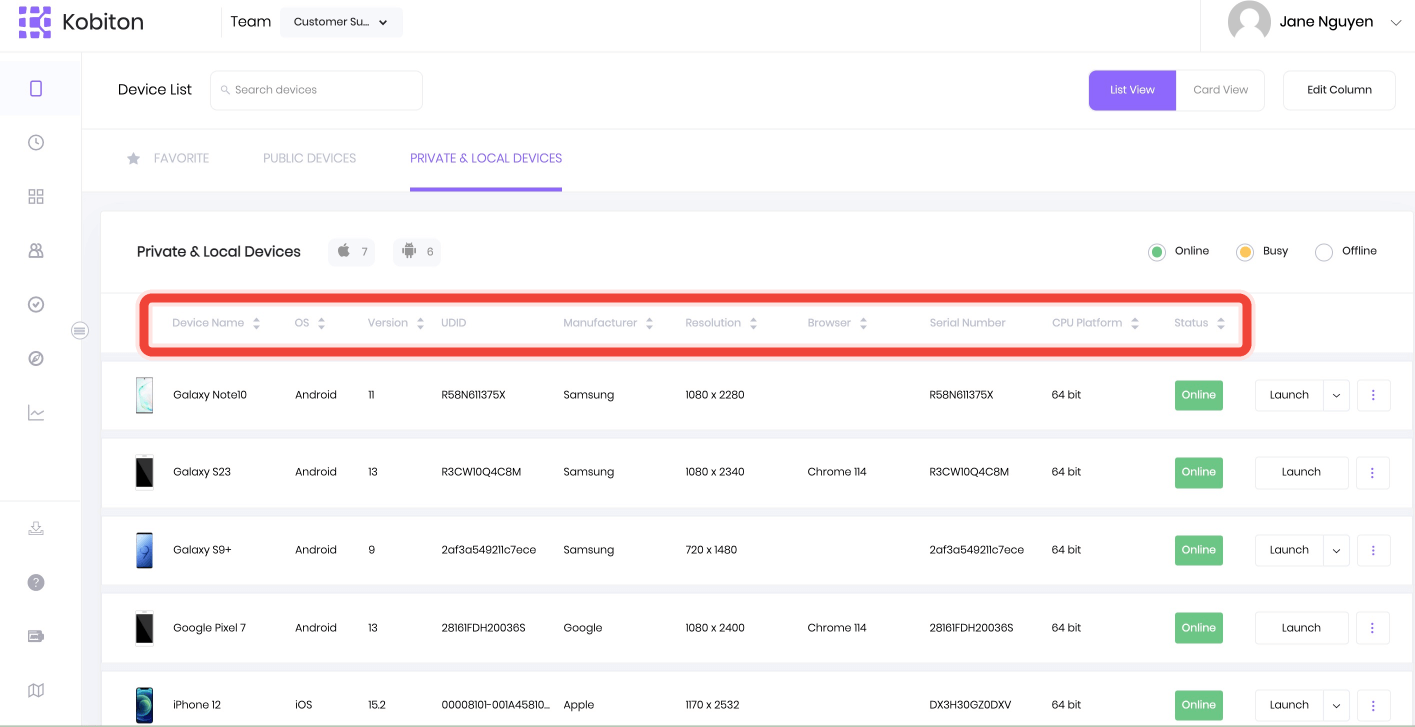The width and height of the screenshot is (1415, 727).
Task: Click serial number DX3H30GZ0DXV
Action: [970, 705]
